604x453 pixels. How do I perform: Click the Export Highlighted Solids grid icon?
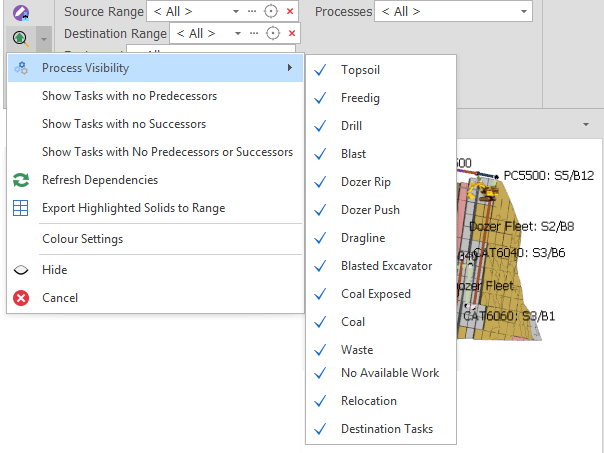tap(21, 208)
